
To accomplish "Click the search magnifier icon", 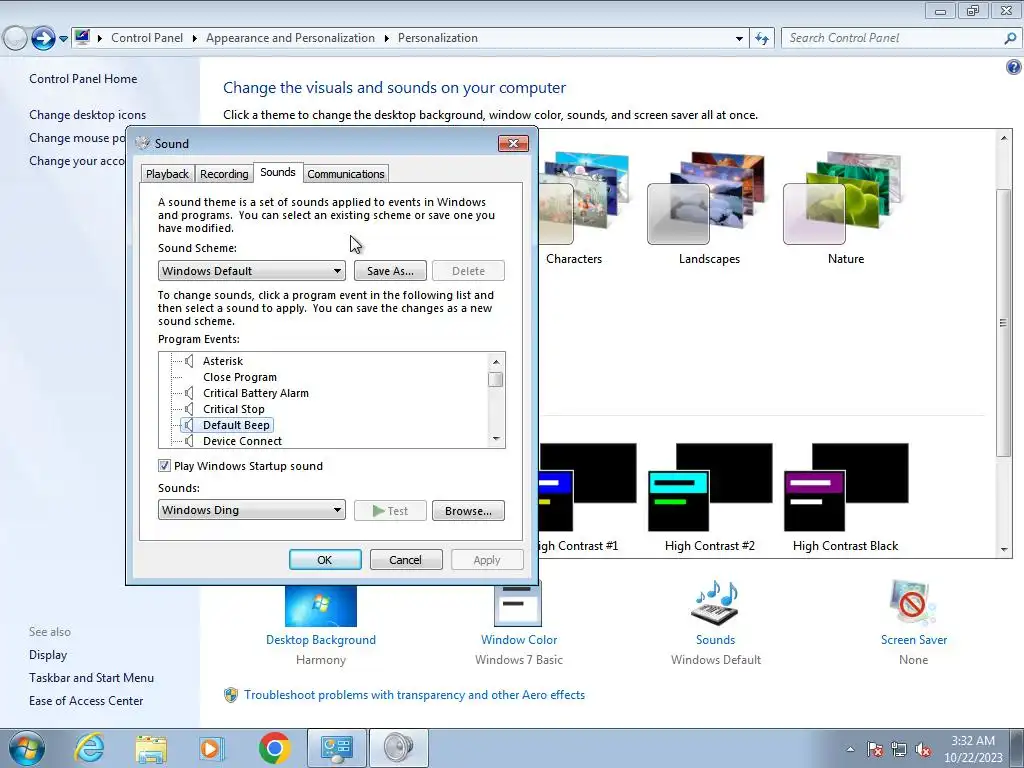I will [1010, 39].
